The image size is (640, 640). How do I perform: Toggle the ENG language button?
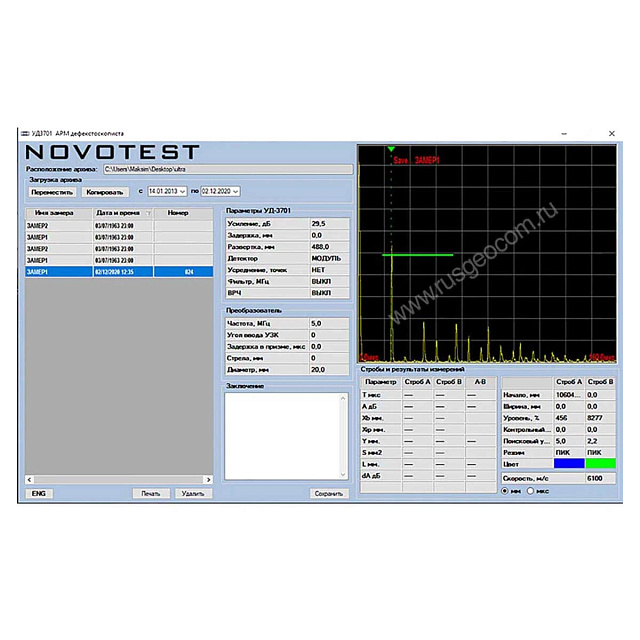[38, 493]
